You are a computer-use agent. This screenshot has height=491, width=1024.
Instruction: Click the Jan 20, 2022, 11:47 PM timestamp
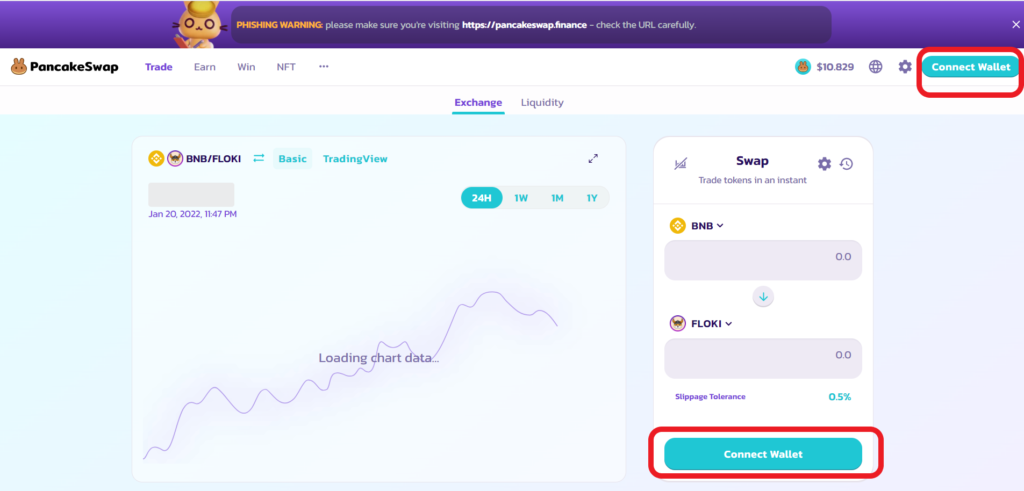(193, 214)
